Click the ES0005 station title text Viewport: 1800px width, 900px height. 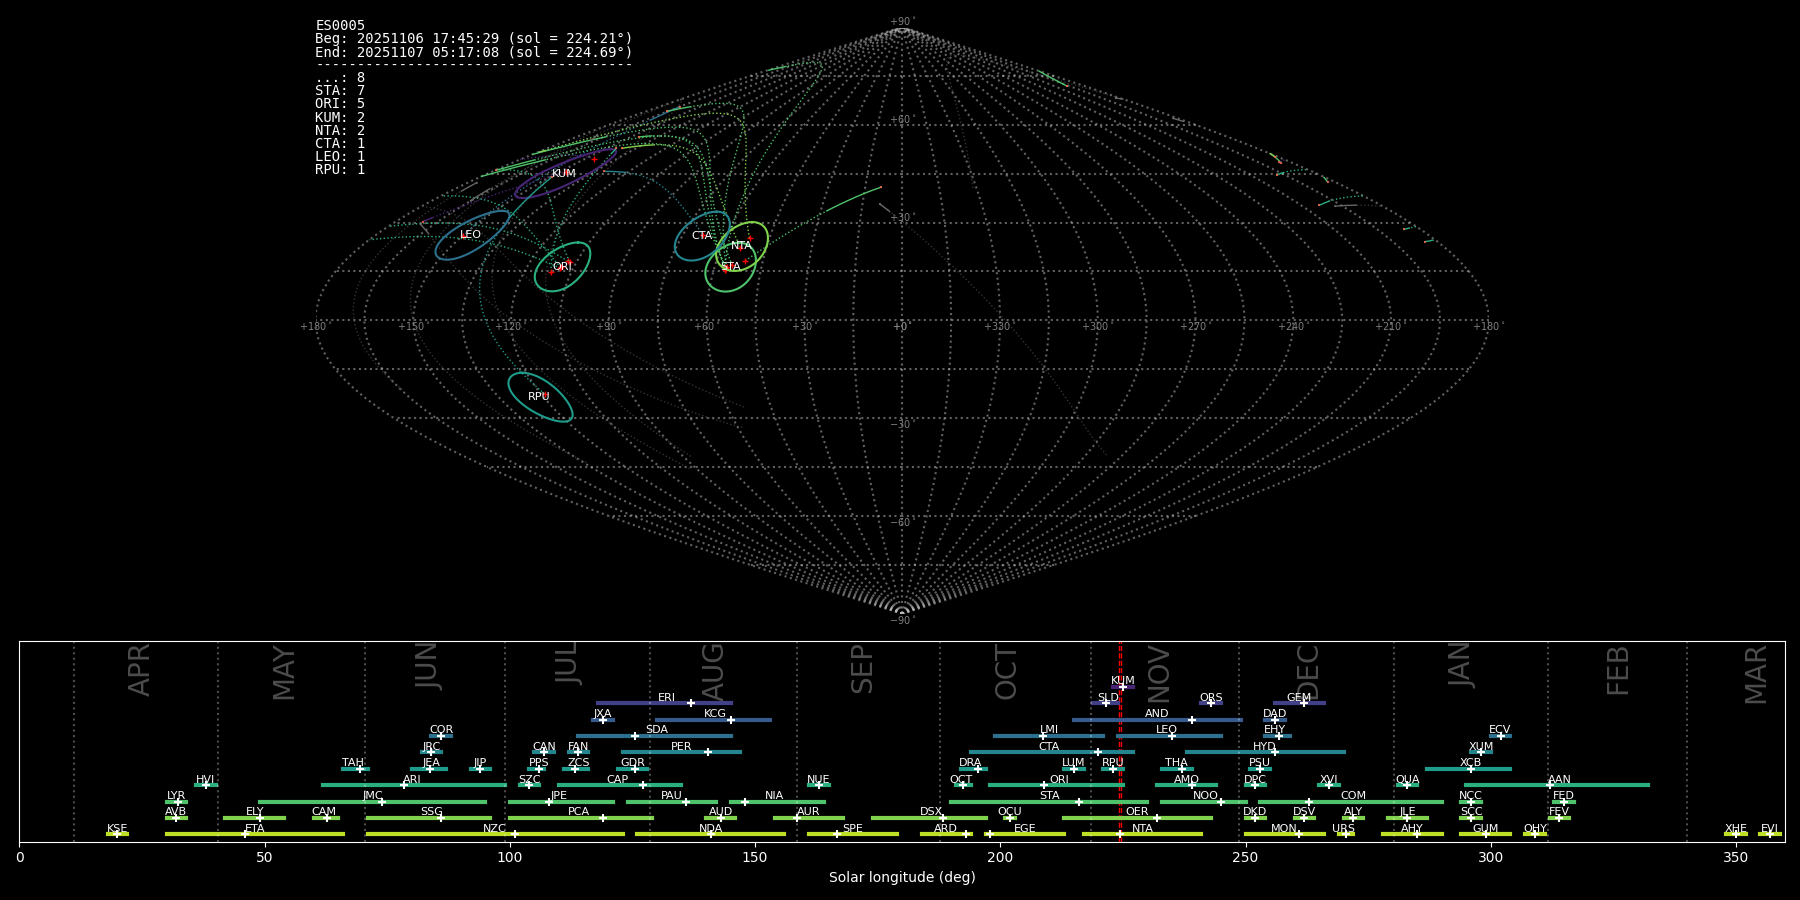coord(340,25)
